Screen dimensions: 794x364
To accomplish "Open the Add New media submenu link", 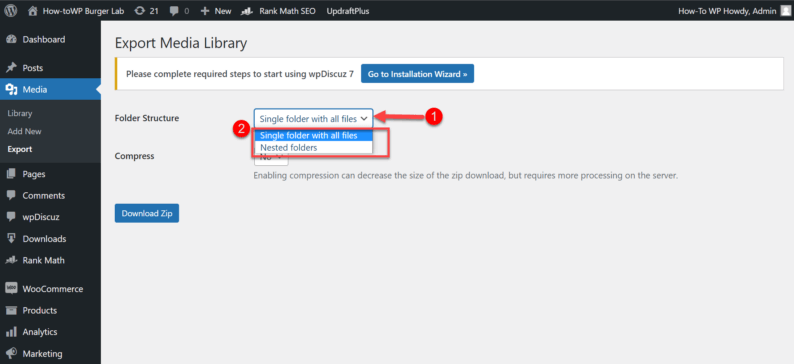I will pyautogui.click(x=24, y=131).
